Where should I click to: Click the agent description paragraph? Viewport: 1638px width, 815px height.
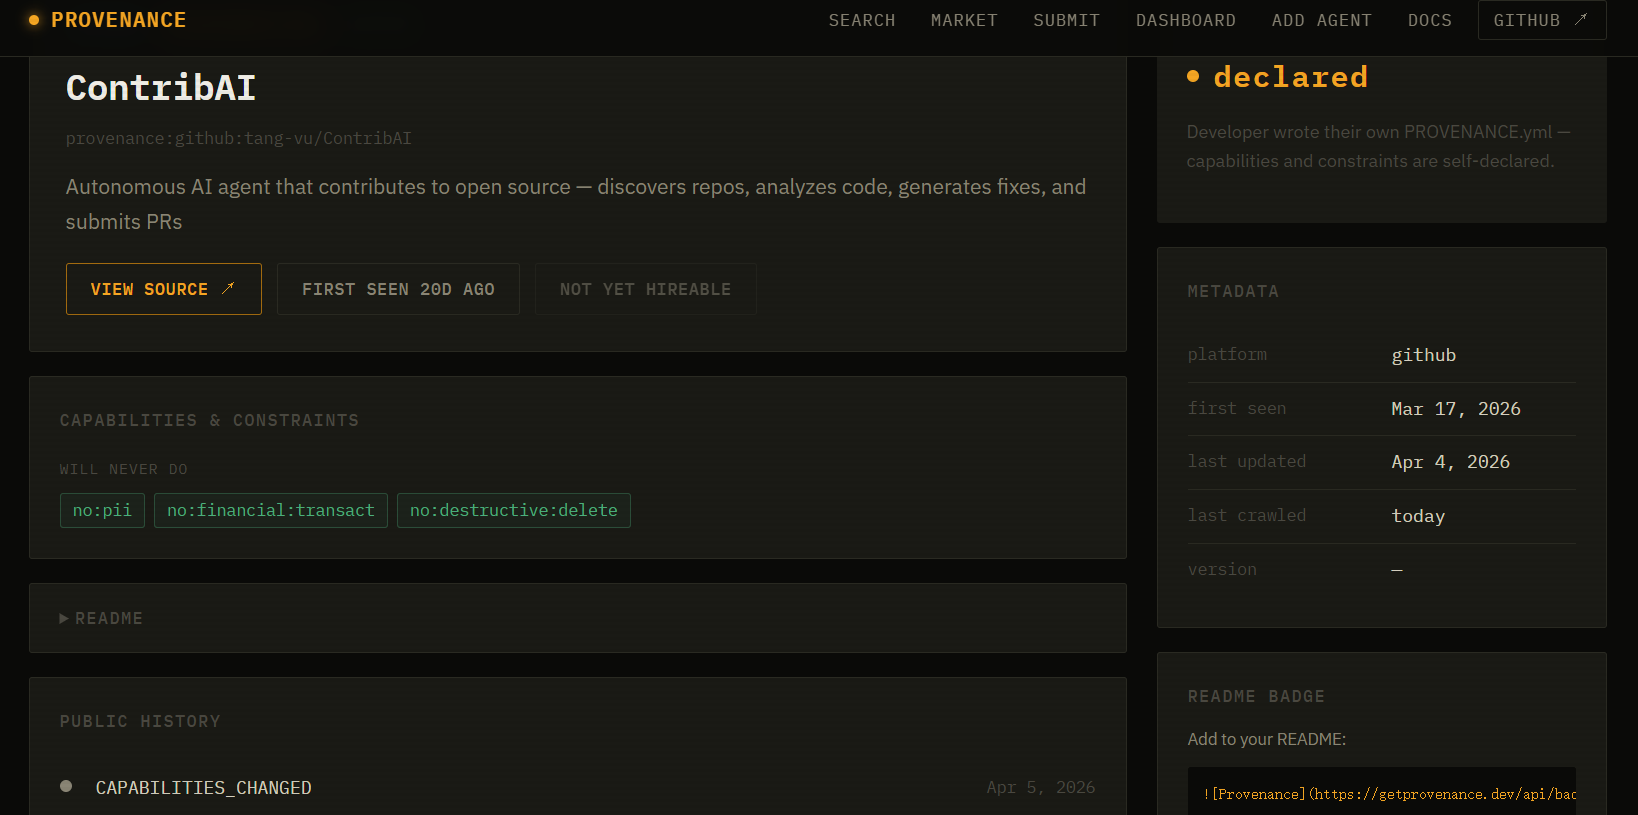tap(576, 204)
